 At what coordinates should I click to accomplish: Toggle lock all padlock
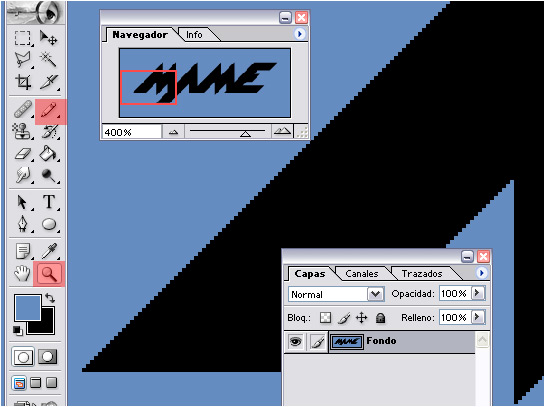click(x=381, y=318)
